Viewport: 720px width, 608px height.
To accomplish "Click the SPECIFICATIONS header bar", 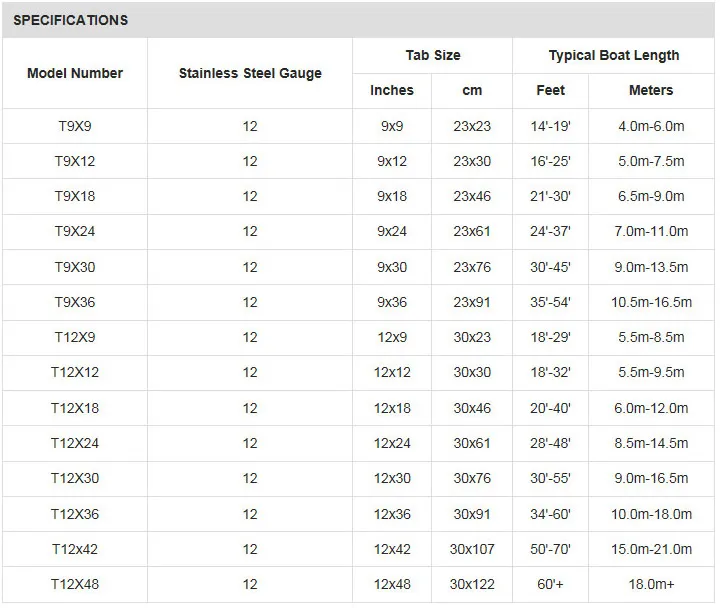I will pos(358,20).
